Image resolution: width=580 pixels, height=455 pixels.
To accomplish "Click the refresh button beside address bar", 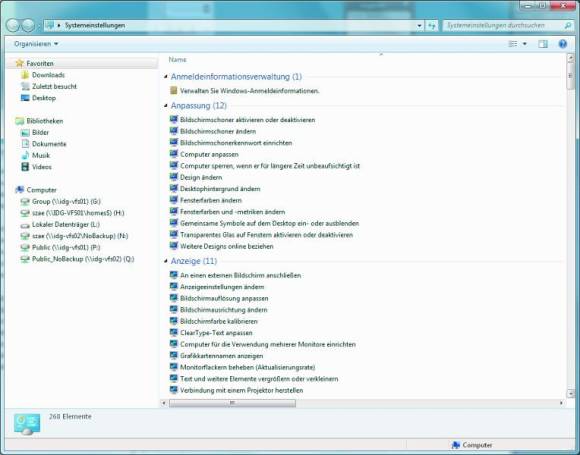I will click(x=431, y=26).
